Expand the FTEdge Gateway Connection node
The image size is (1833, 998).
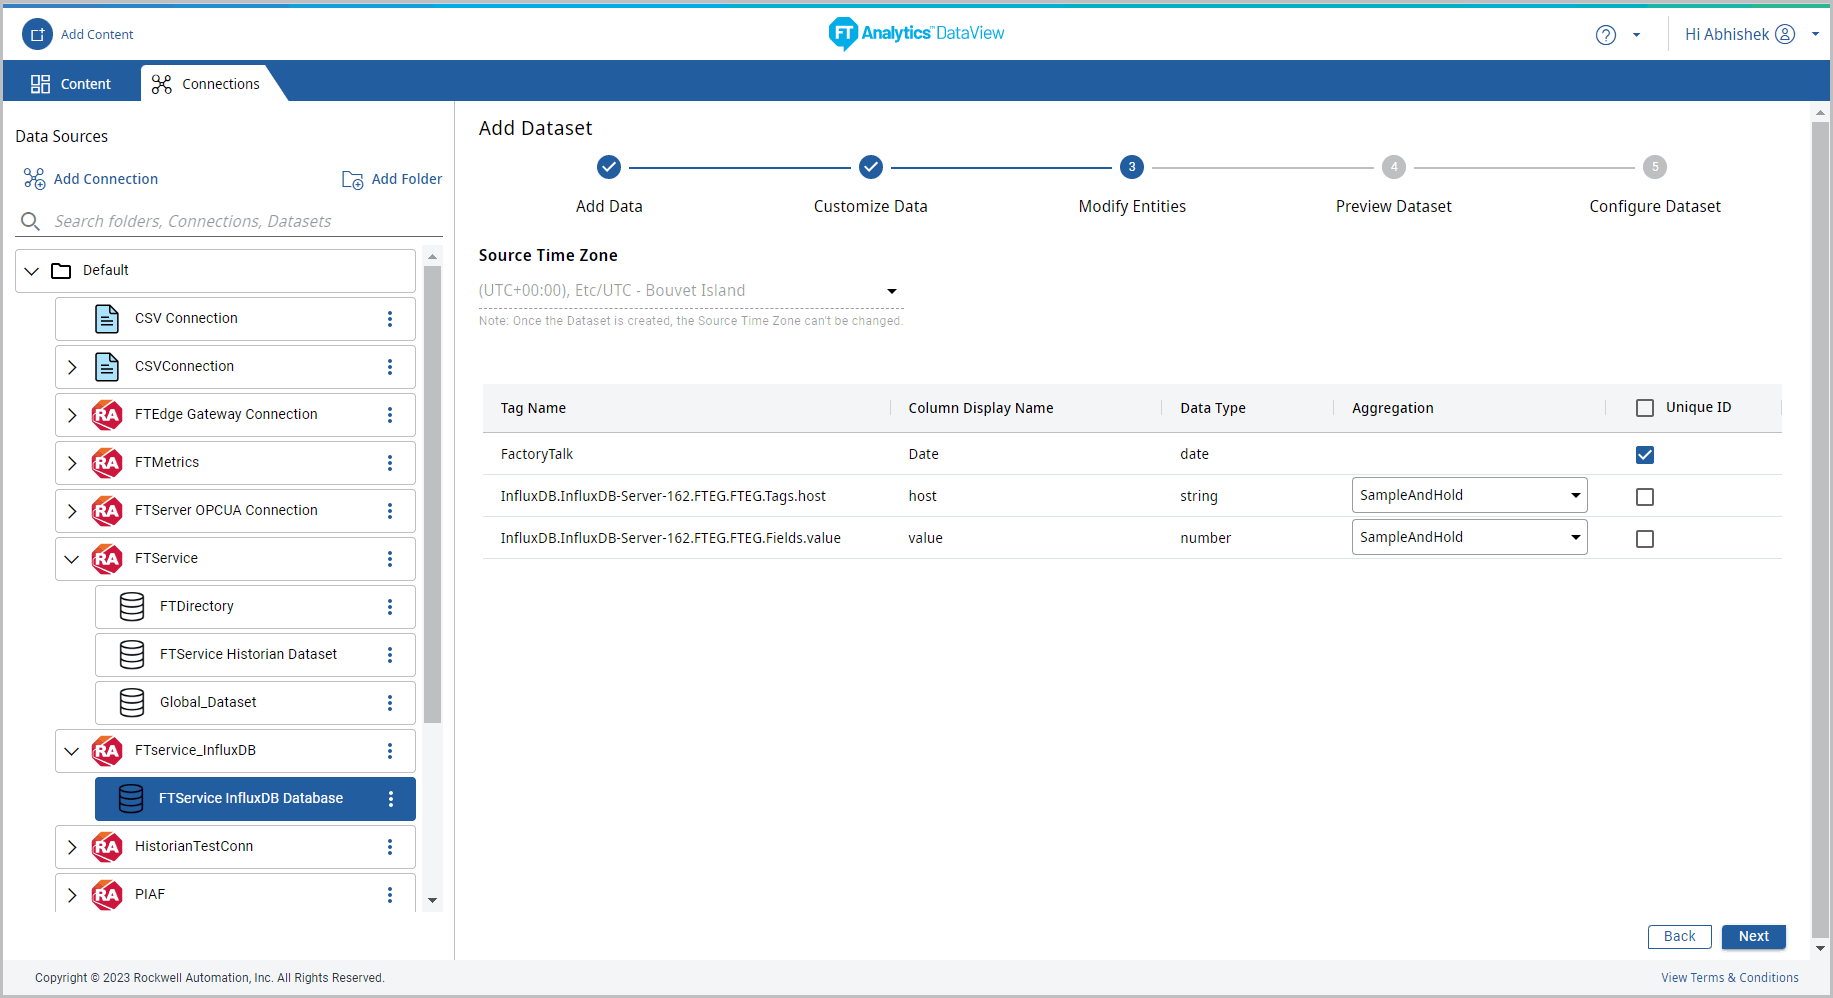pos(72,415)
